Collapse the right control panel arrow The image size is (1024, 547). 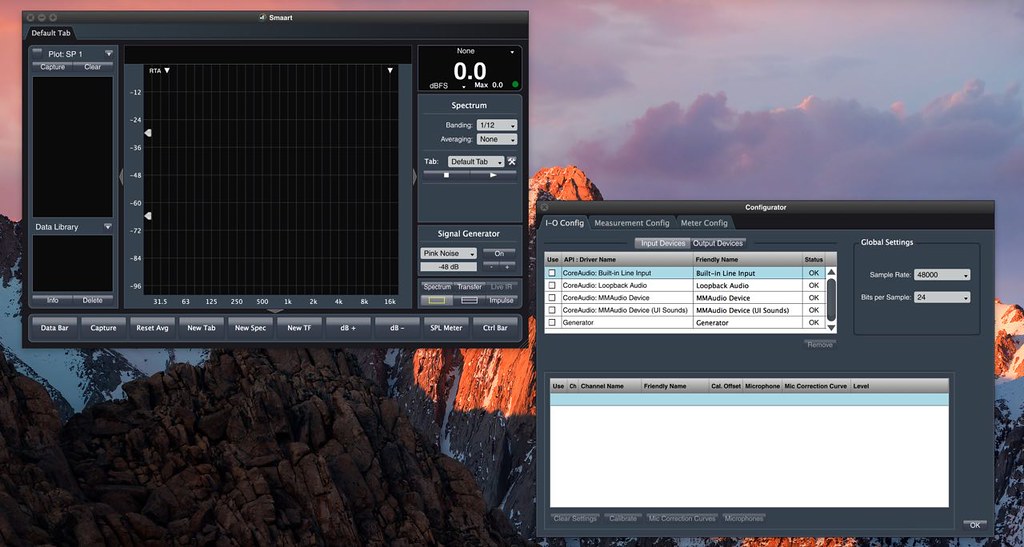pos(414,176)
